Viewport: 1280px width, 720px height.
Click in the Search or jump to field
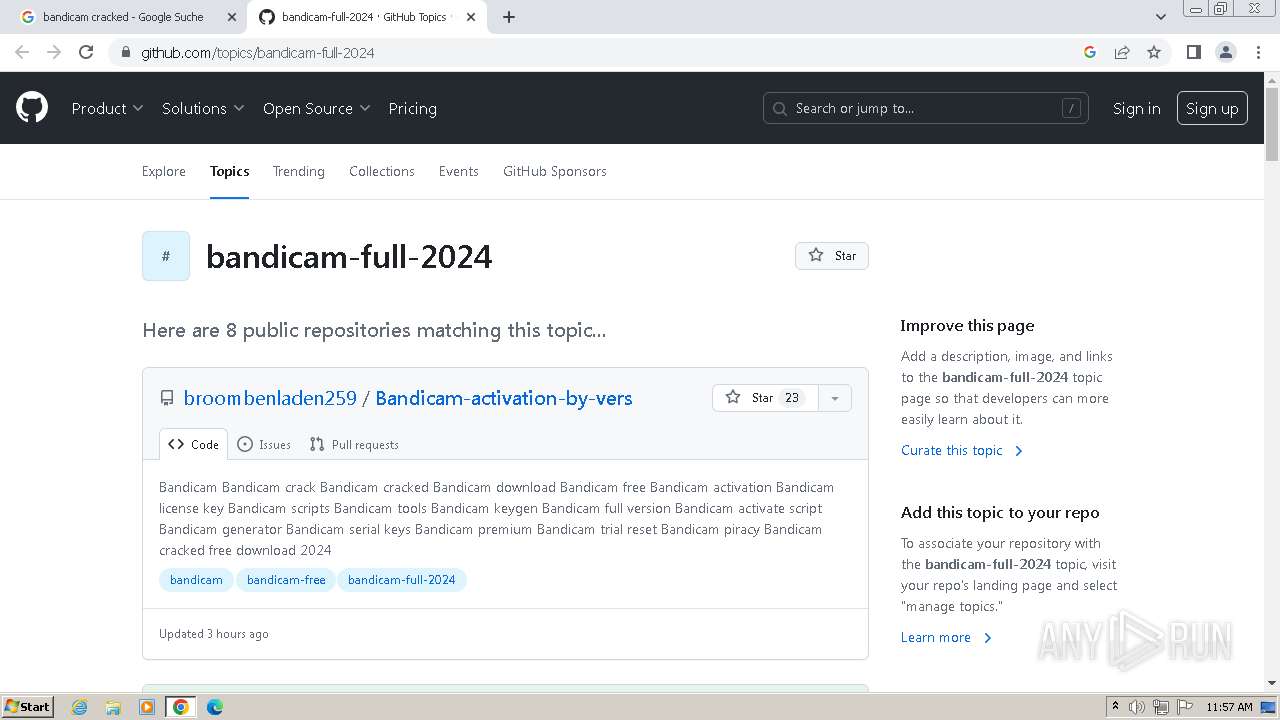click(x=925, y=108)
